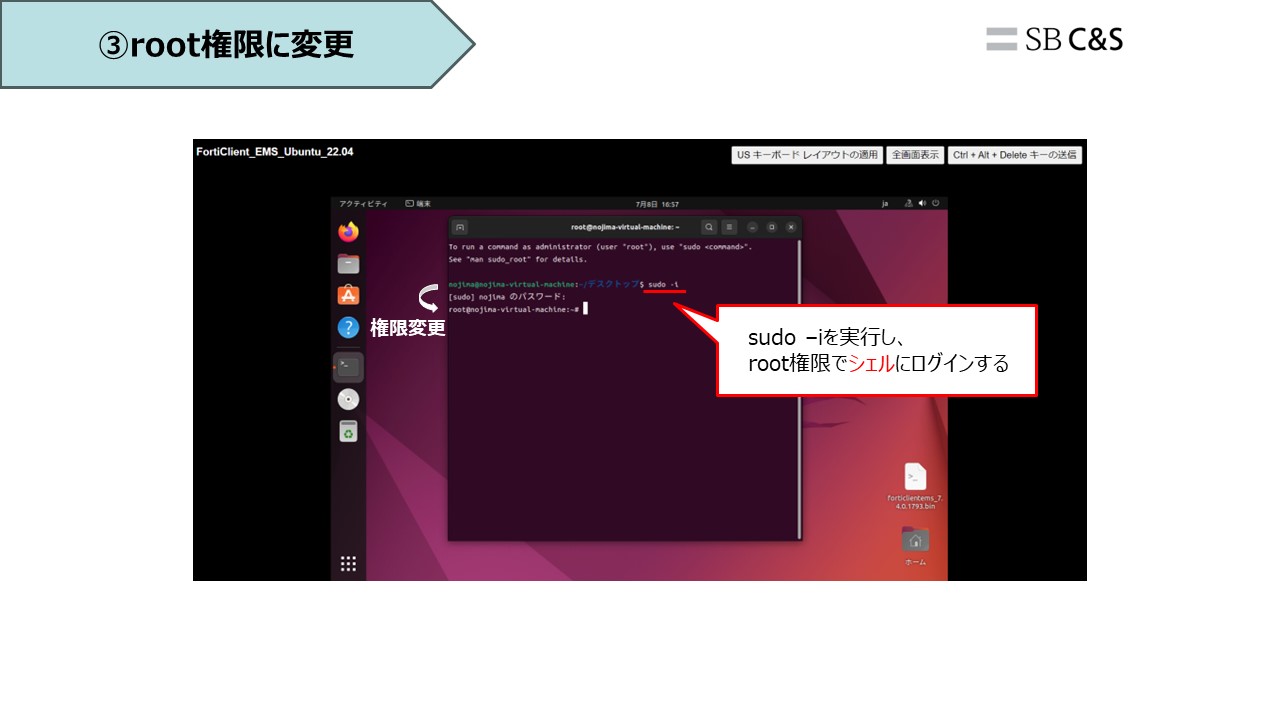
Task: Click the new tab icon in terminal
Action: tap(460, 227)
